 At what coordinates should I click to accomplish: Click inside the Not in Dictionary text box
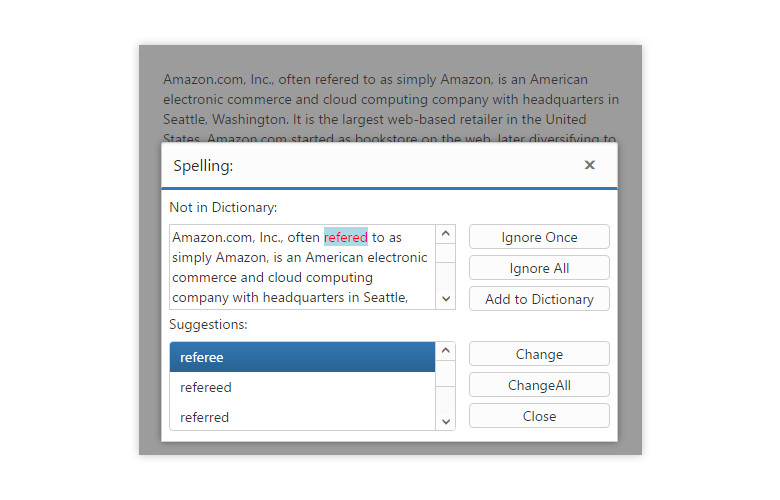pyautogui.click(x=300, y=277)
